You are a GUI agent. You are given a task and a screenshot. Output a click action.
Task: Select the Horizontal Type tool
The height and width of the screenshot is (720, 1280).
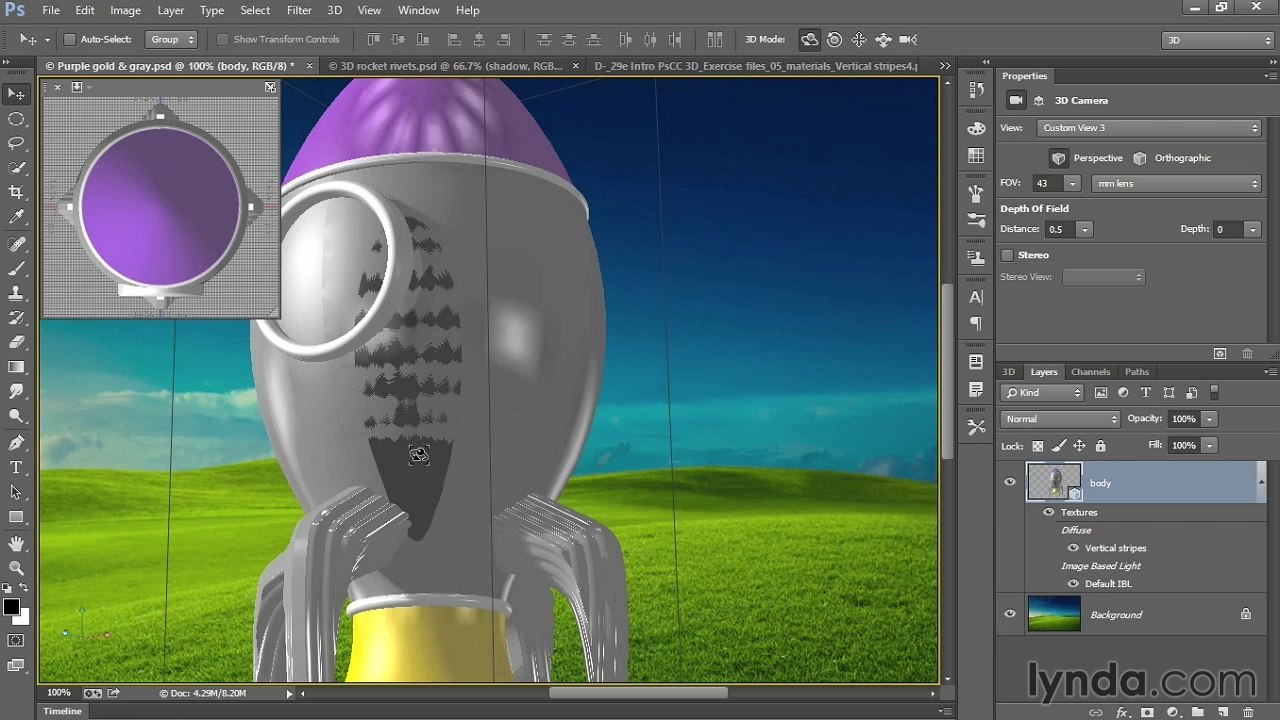click(16, 467)
